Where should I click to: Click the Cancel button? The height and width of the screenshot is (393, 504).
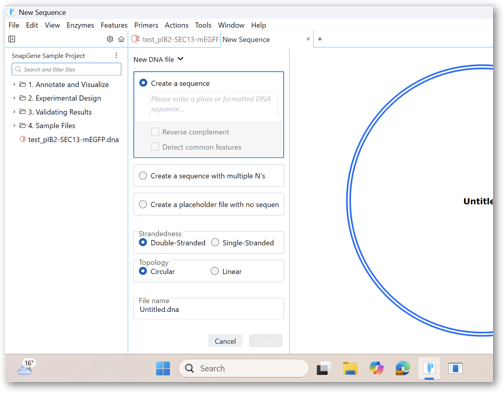click(225, 341)
